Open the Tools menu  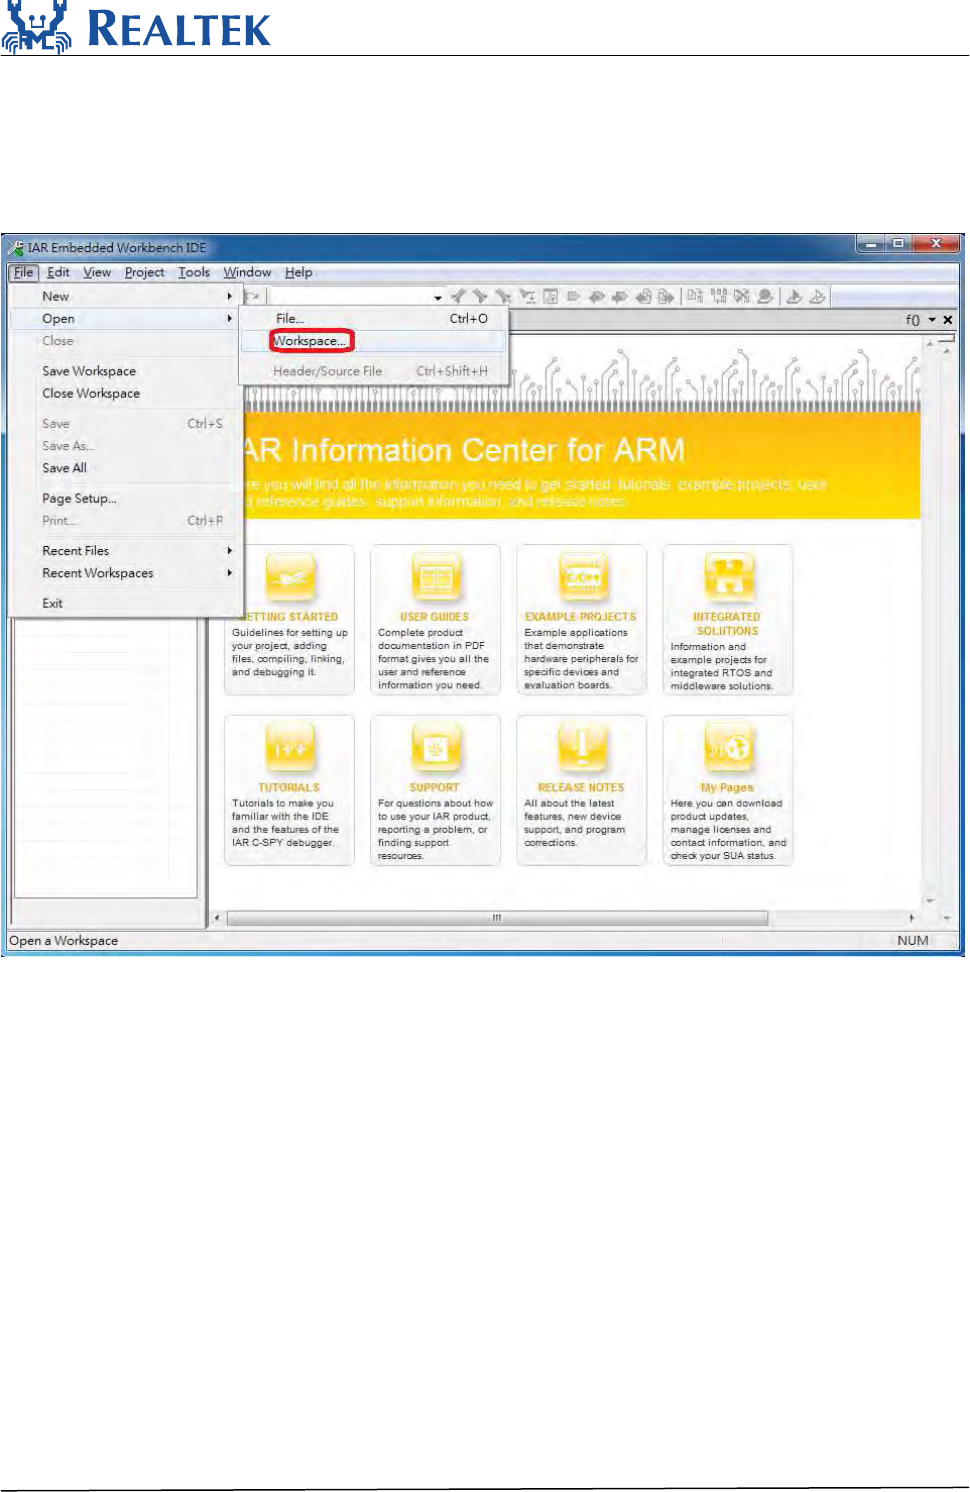(x=194, y=272)
